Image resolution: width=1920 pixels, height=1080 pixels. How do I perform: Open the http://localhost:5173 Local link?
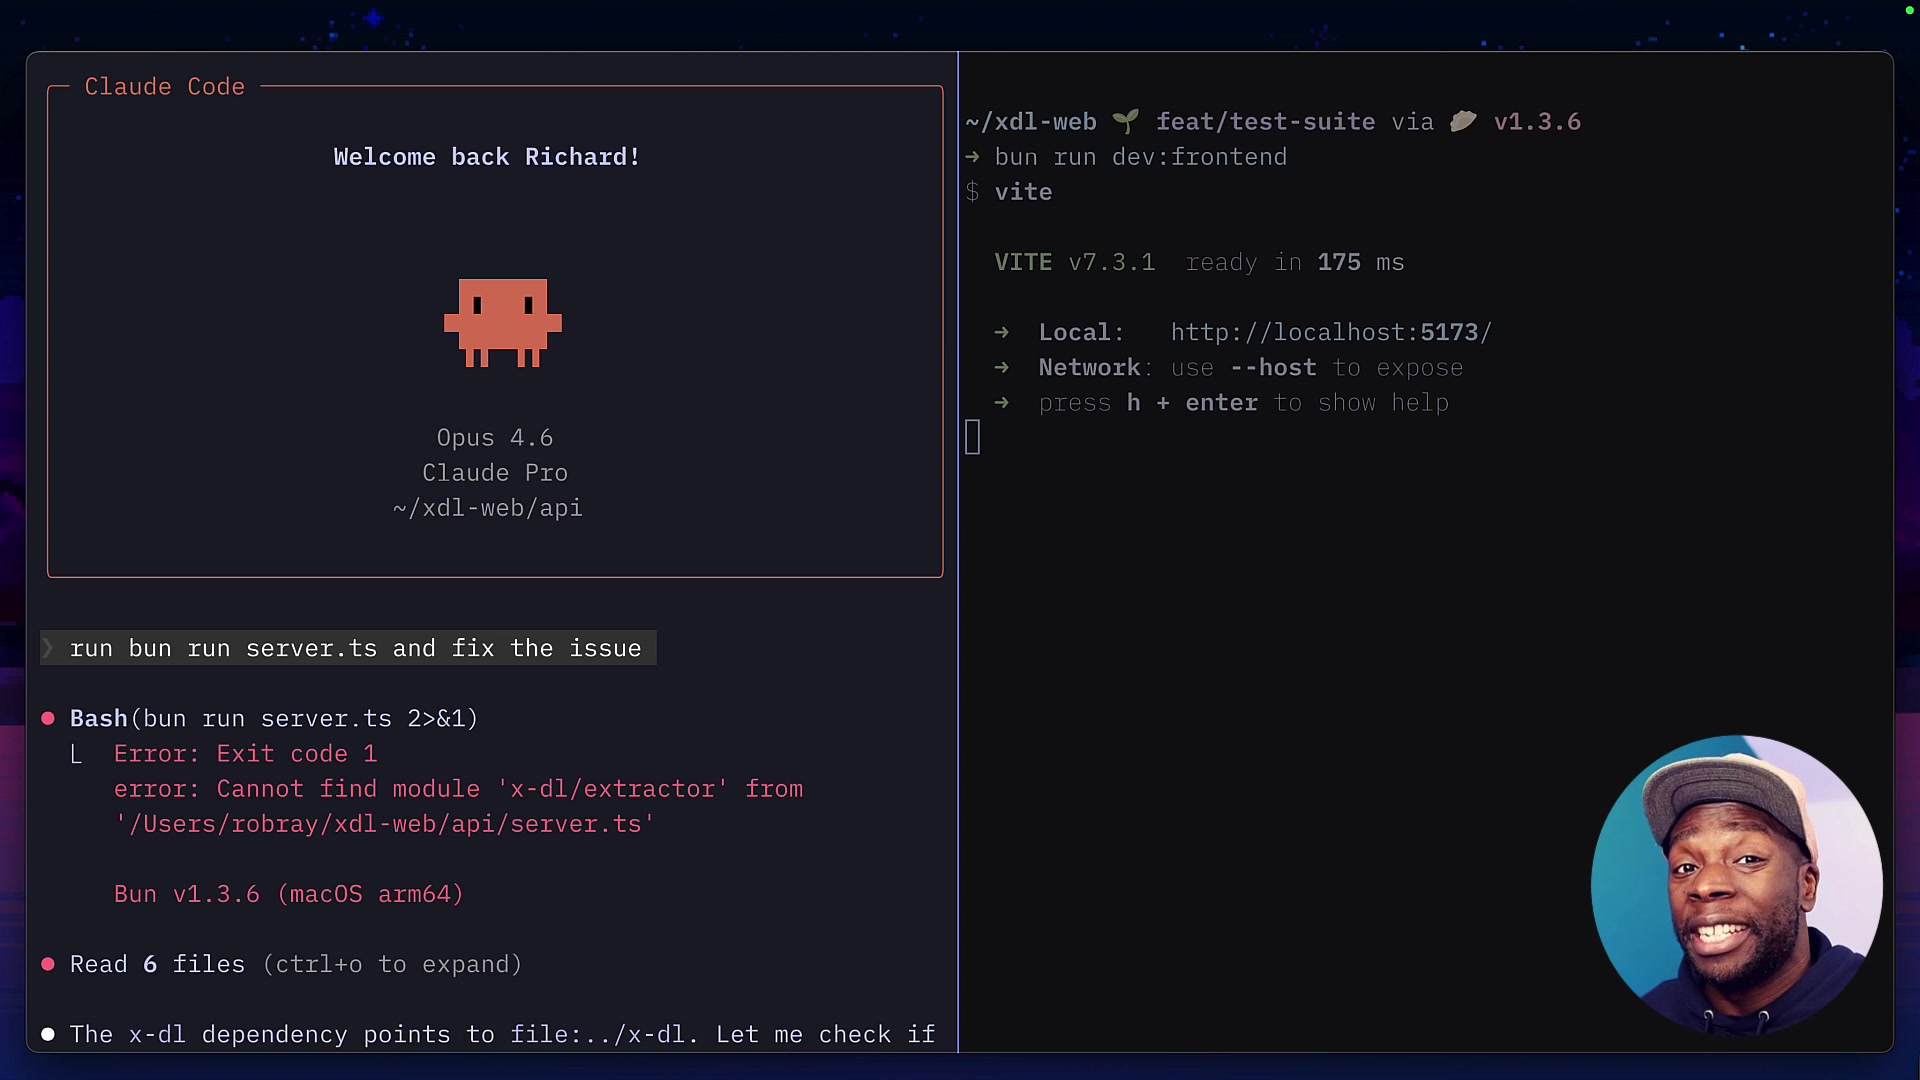point(1330,332)
